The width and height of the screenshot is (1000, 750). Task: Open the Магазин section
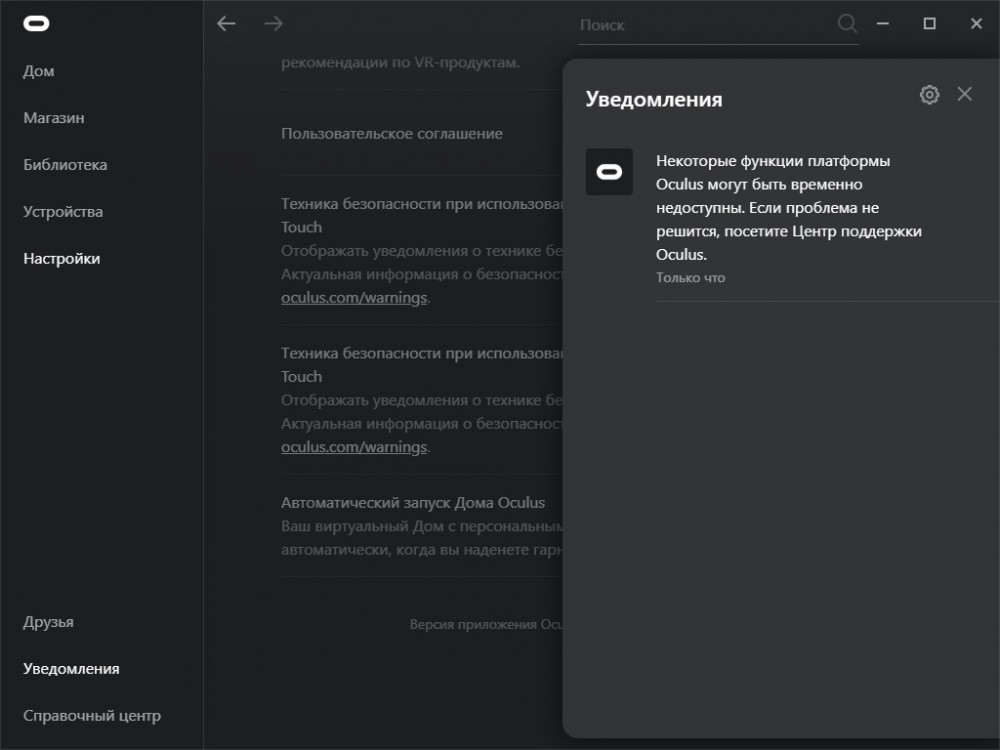pyautogui.click(x=54, y=118)
